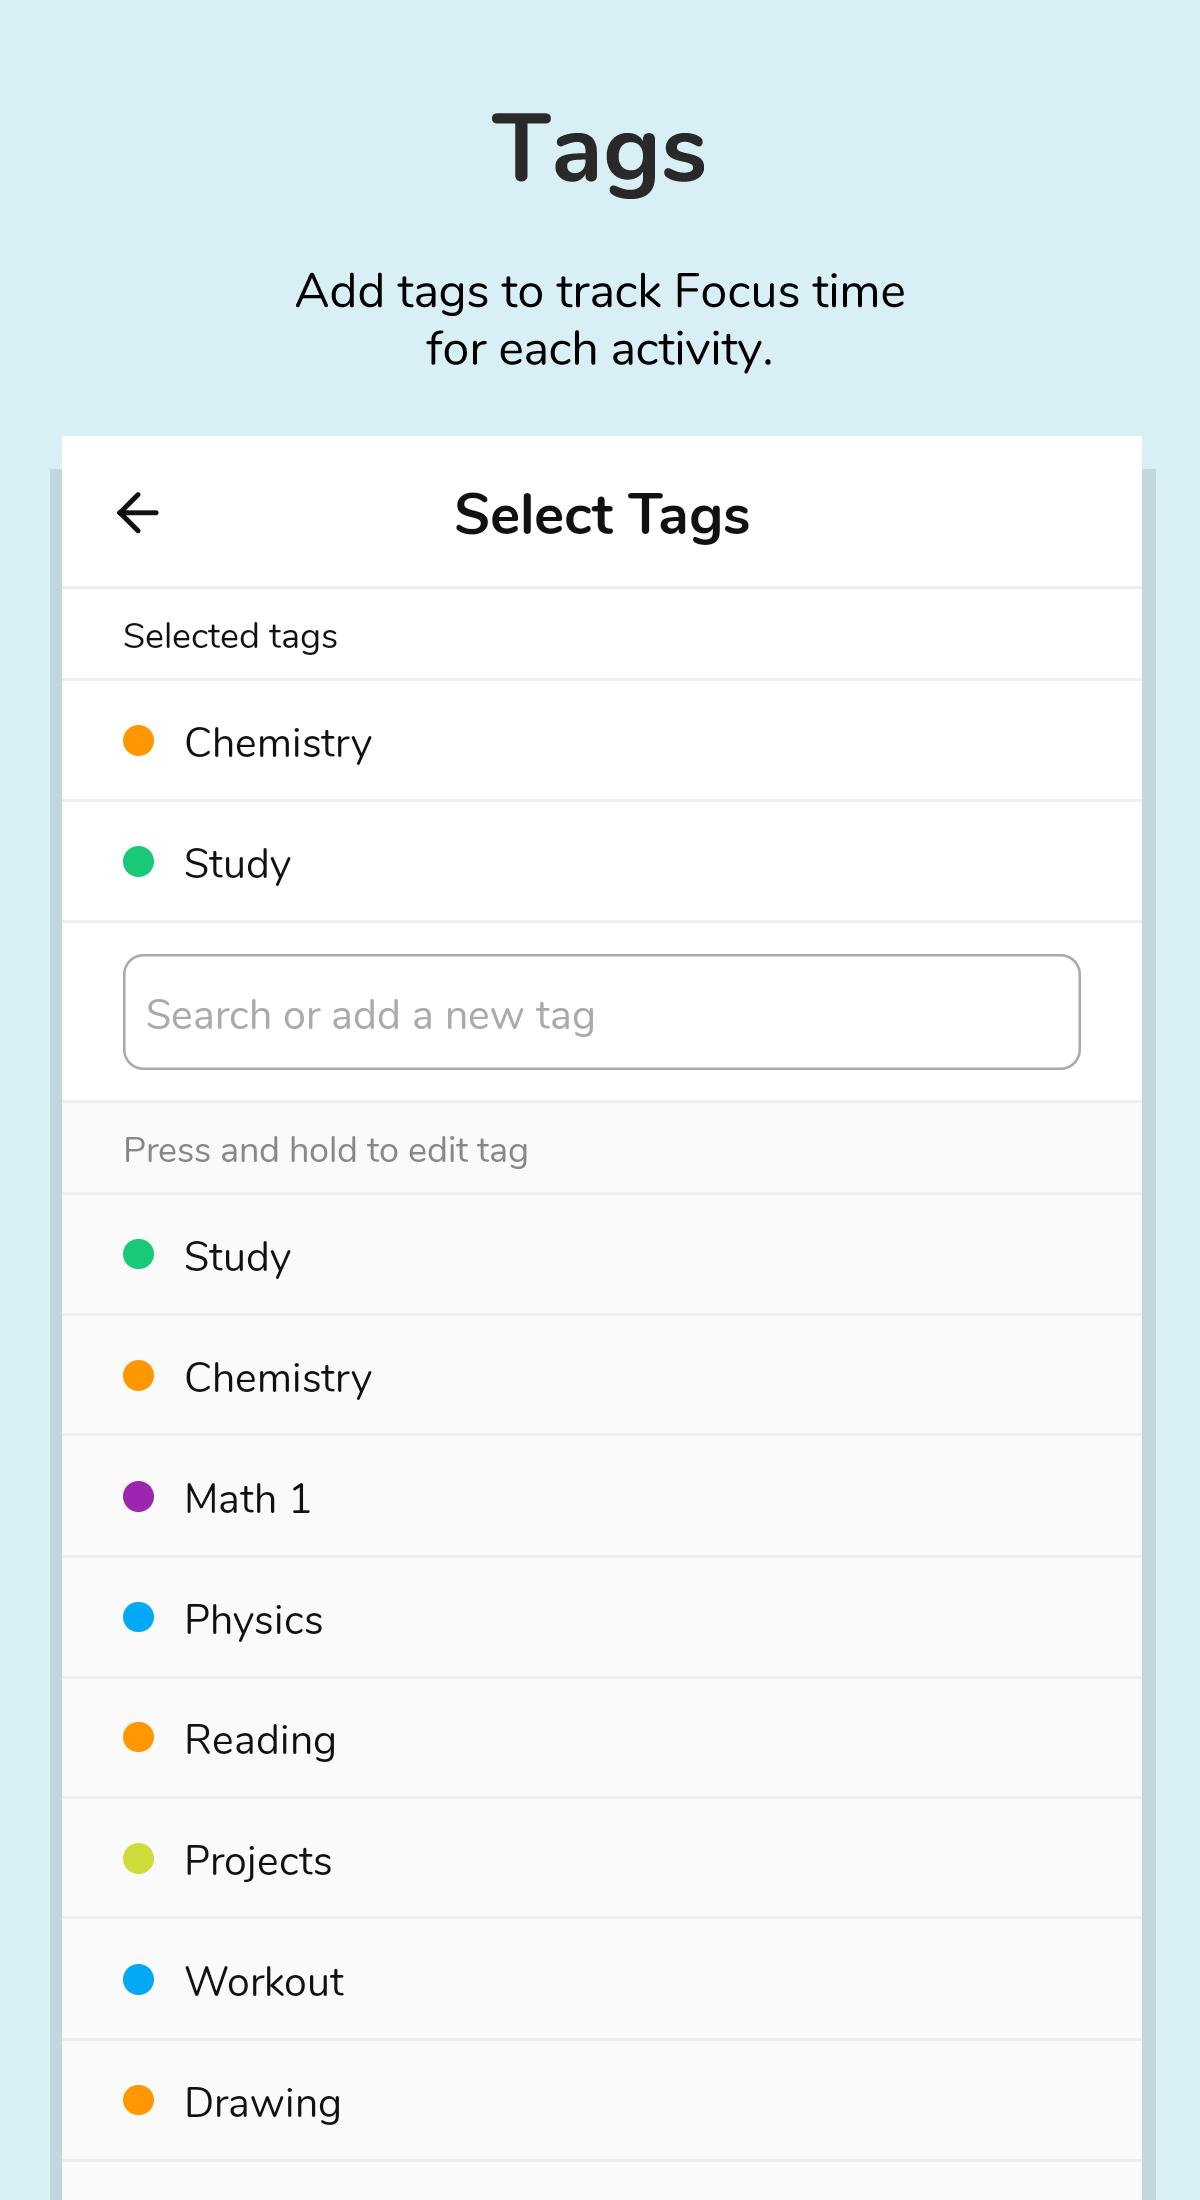Choose the Reading tag
The width and height of the screenshot is (1200, 2200).
point(260,1740)
